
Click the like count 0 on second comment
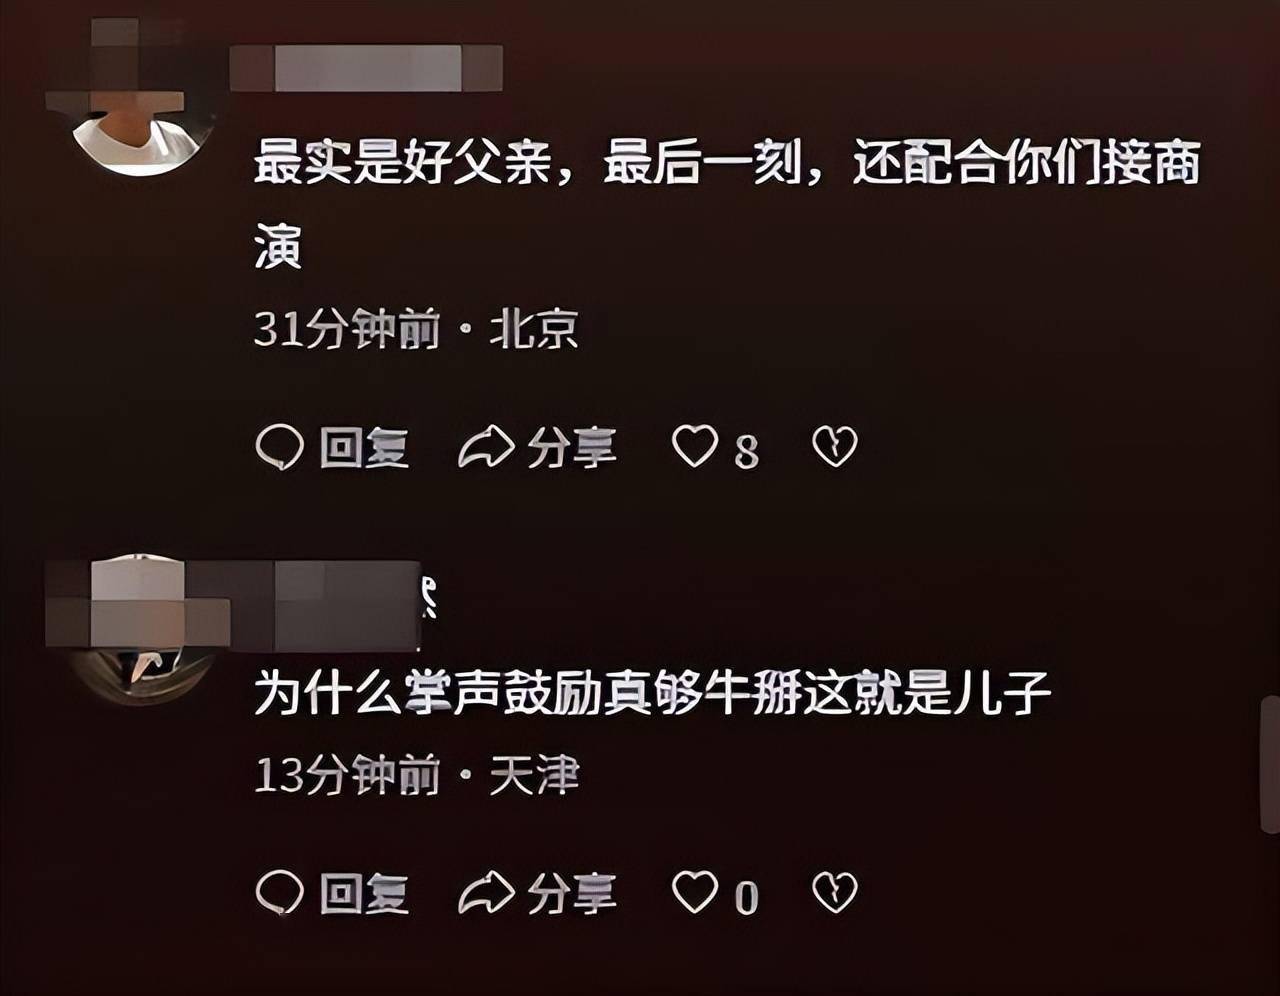pos(746,897)
